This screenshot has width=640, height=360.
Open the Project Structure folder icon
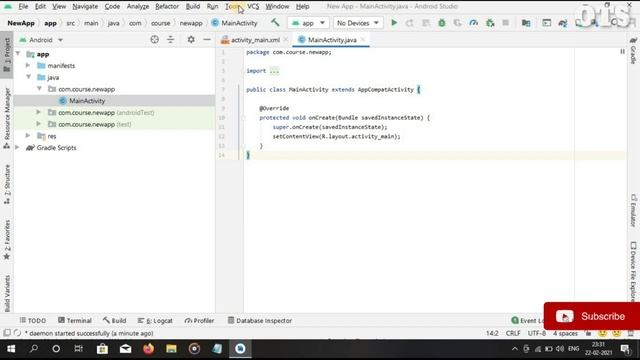526,23
